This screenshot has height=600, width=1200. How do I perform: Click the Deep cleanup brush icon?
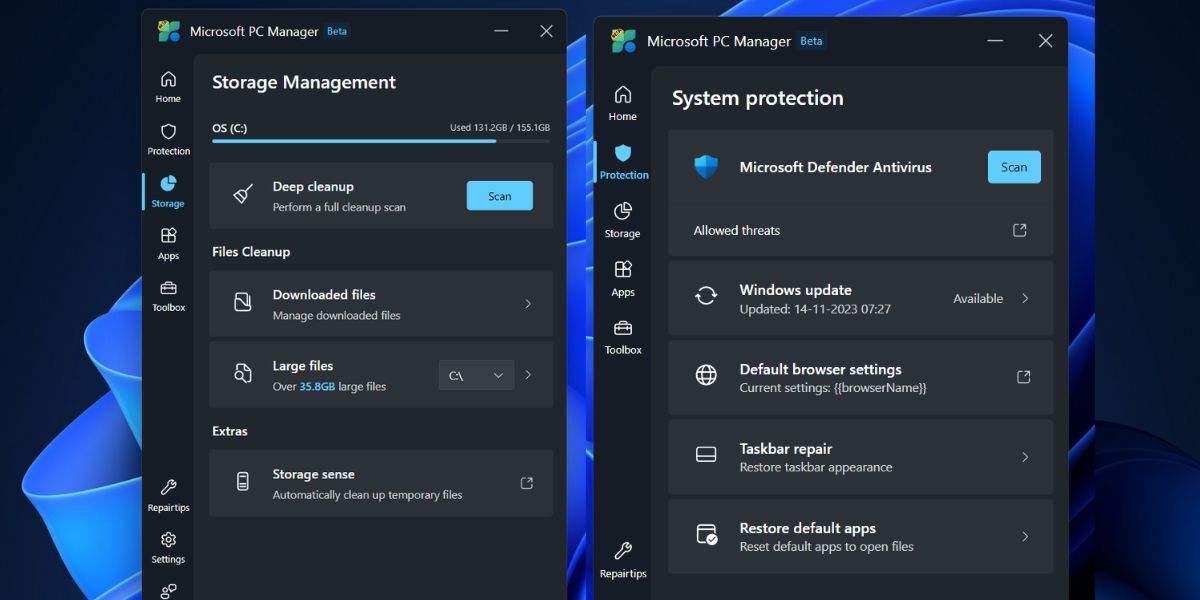coord(241,195)
